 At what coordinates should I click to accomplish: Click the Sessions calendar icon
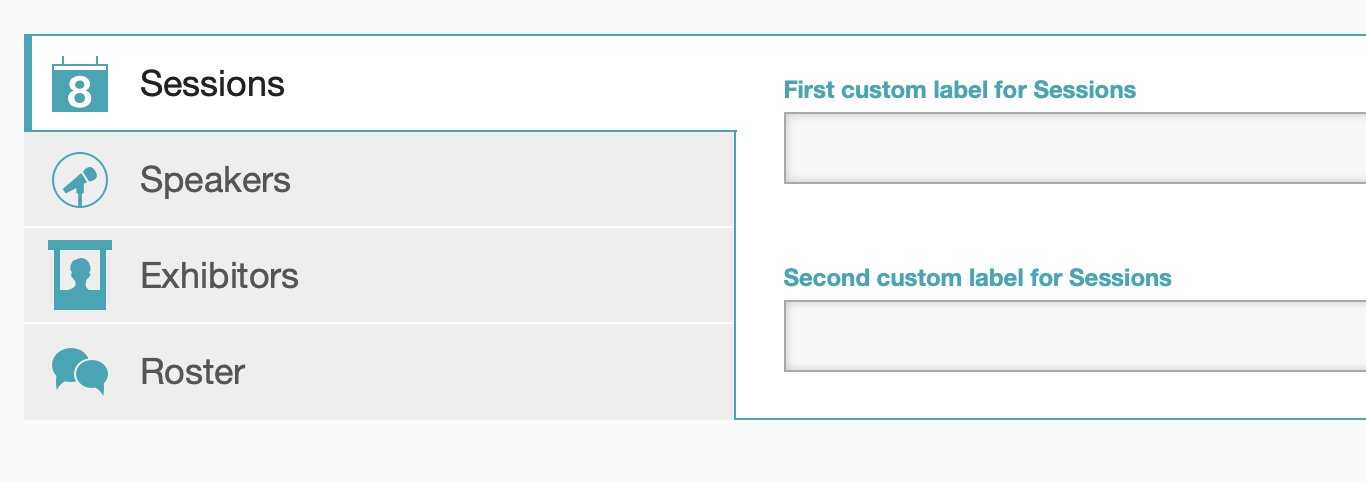pyautogui.click(x=79, y=84)
